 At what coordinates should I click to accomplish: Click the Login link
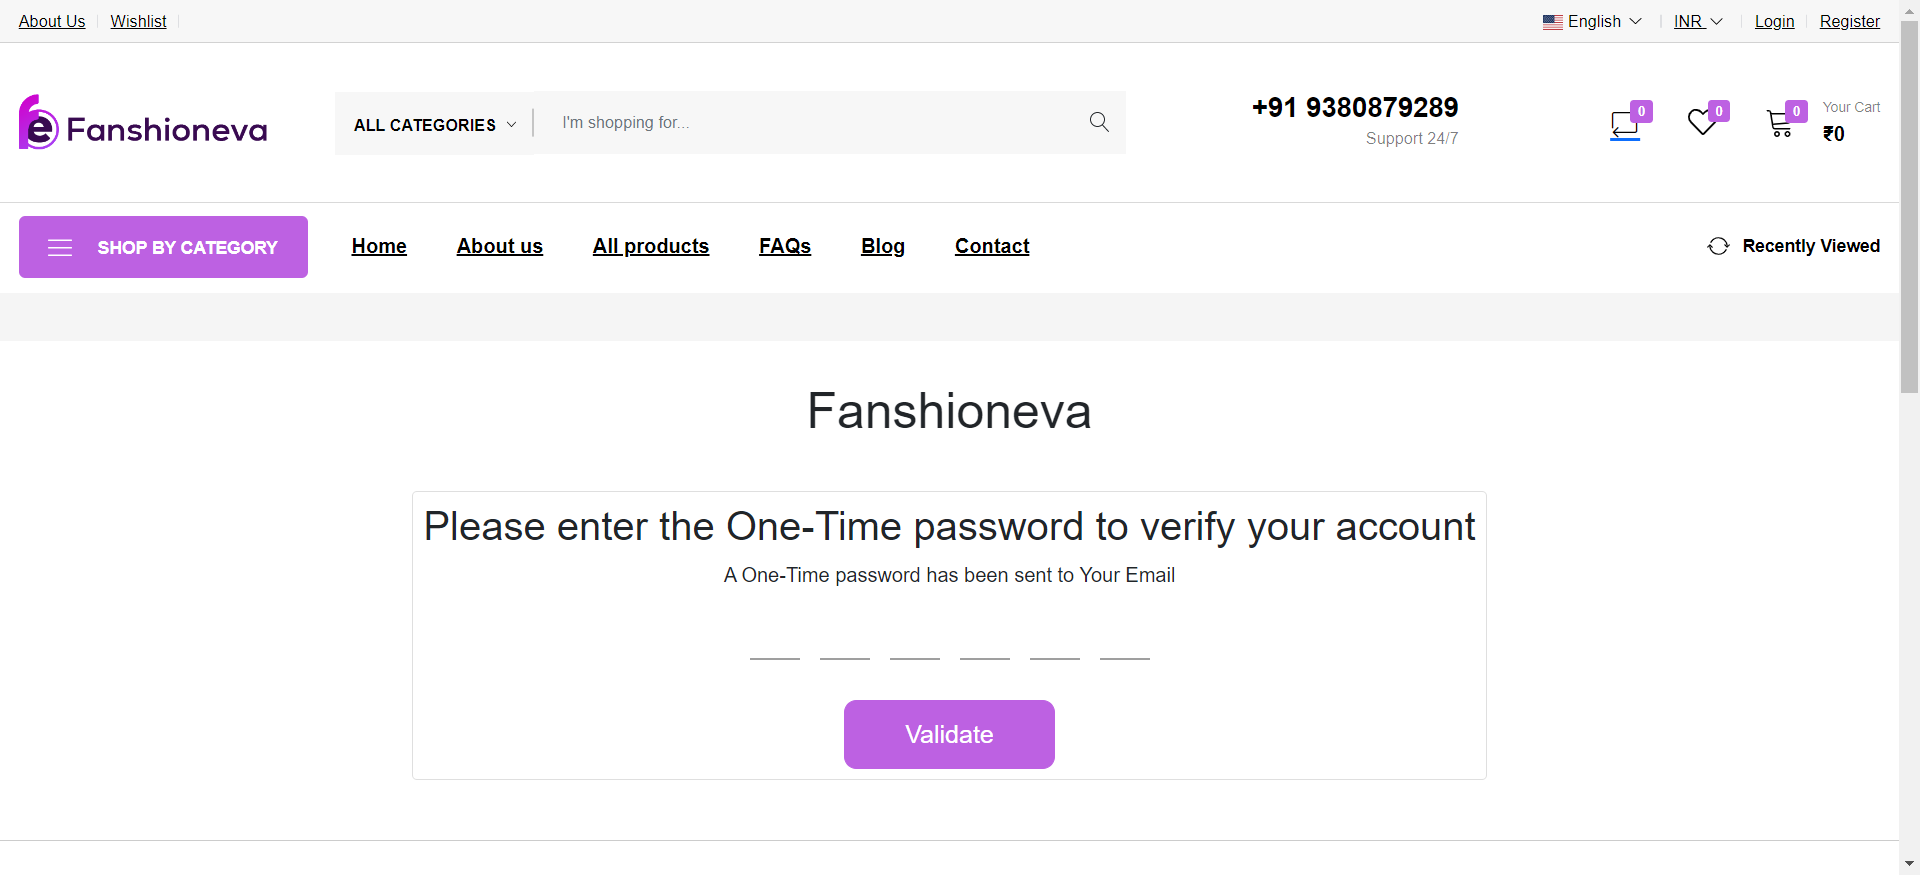pos(1774,22)
